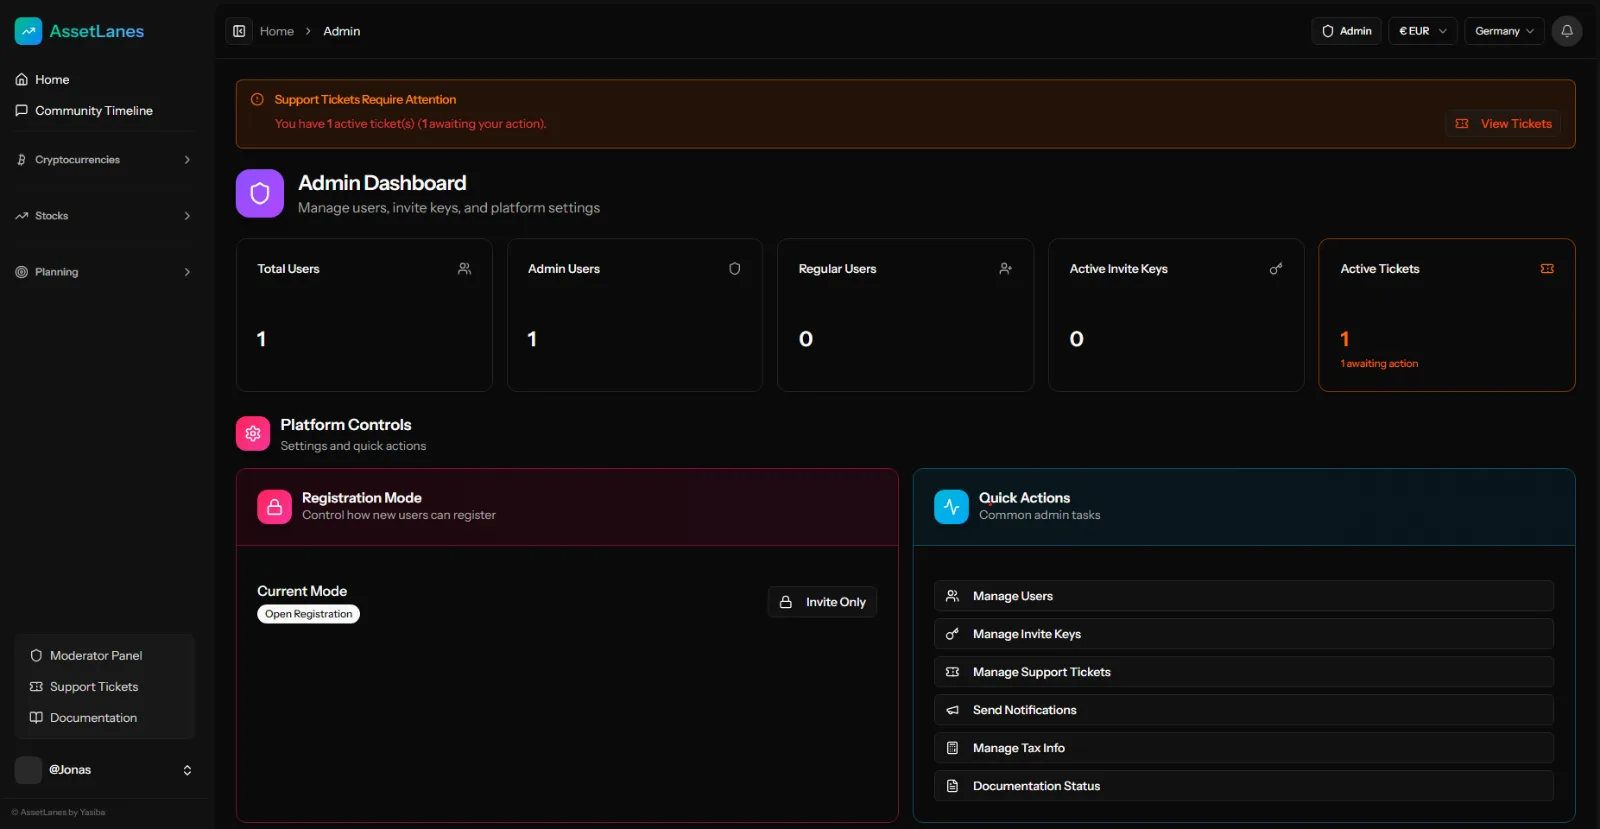The image size is (1600, 829).
Task: Click the AssetLanes brand name
Action: coord(97,31)
